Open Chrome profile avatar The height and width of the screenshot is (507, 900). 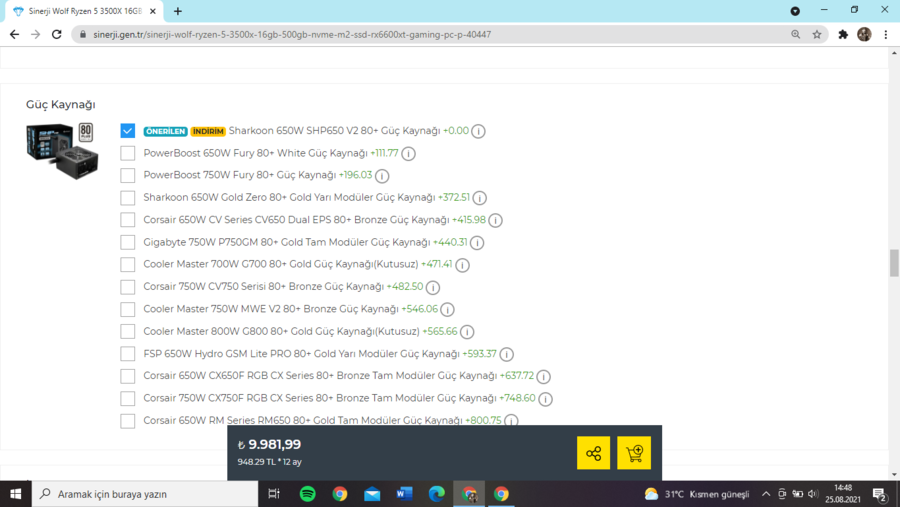(x=864, y=34)
